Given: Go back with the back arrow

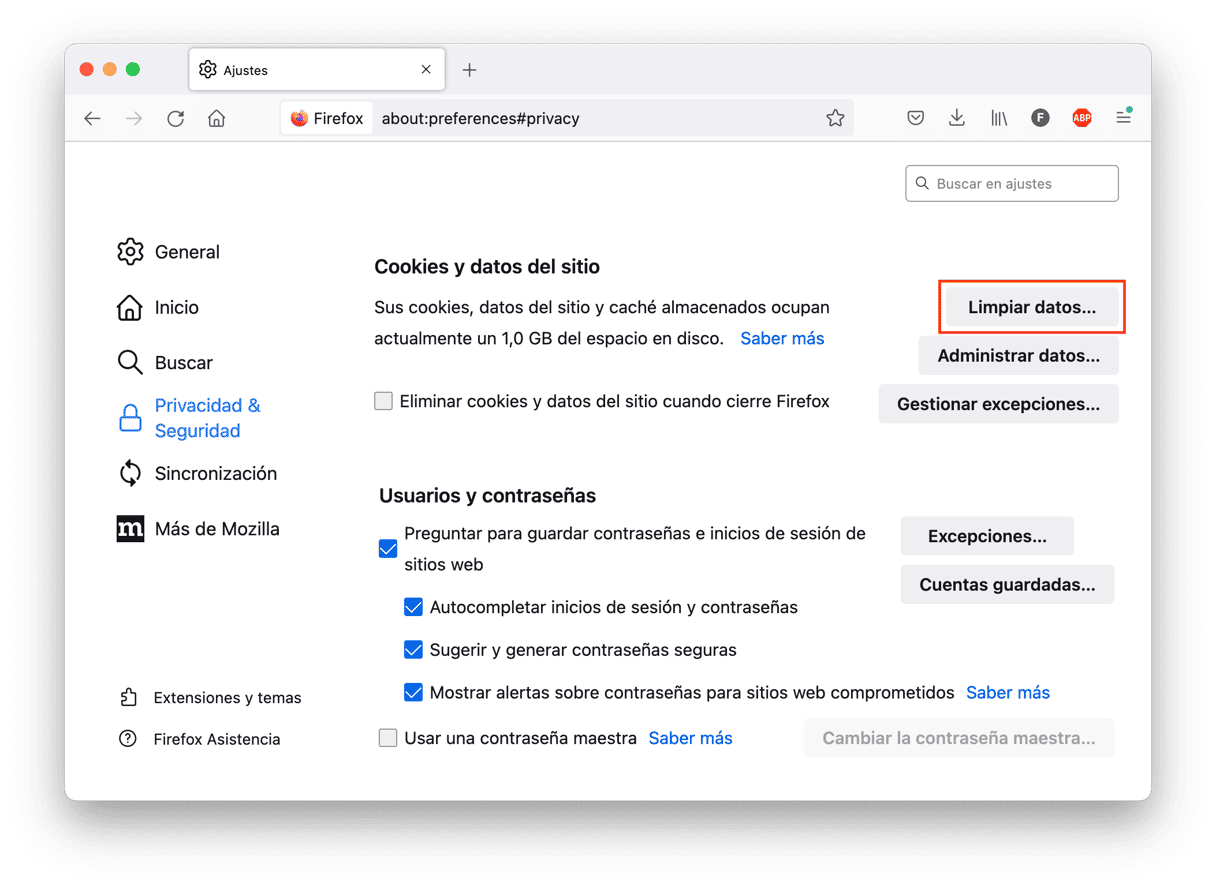Looking at the screenshot, I should [92, 118].
